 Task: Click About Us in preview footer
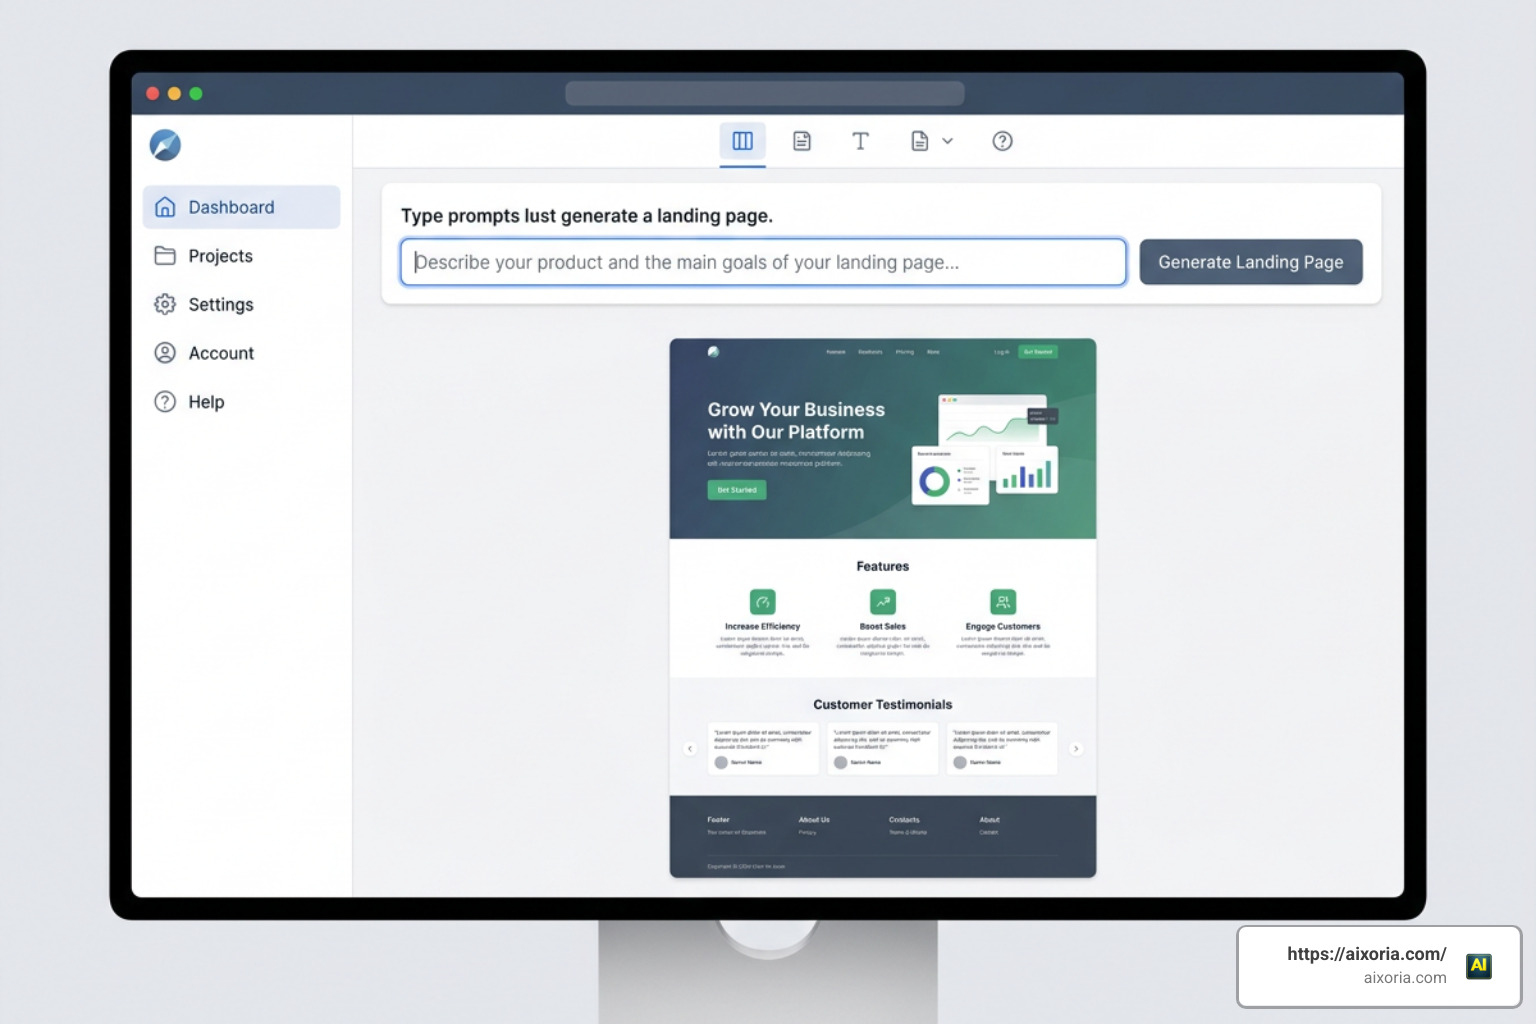[814, 820]
